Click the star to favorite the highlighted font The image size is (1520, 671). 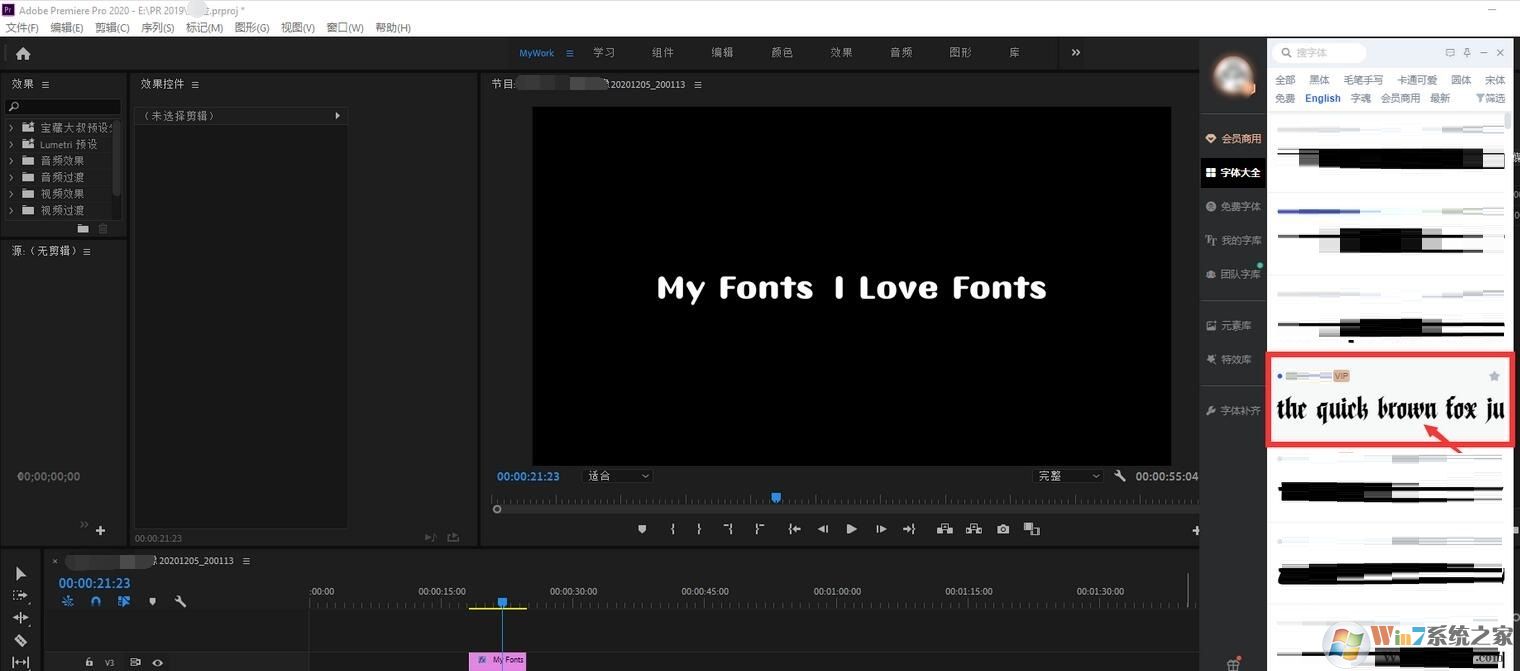1494,375
